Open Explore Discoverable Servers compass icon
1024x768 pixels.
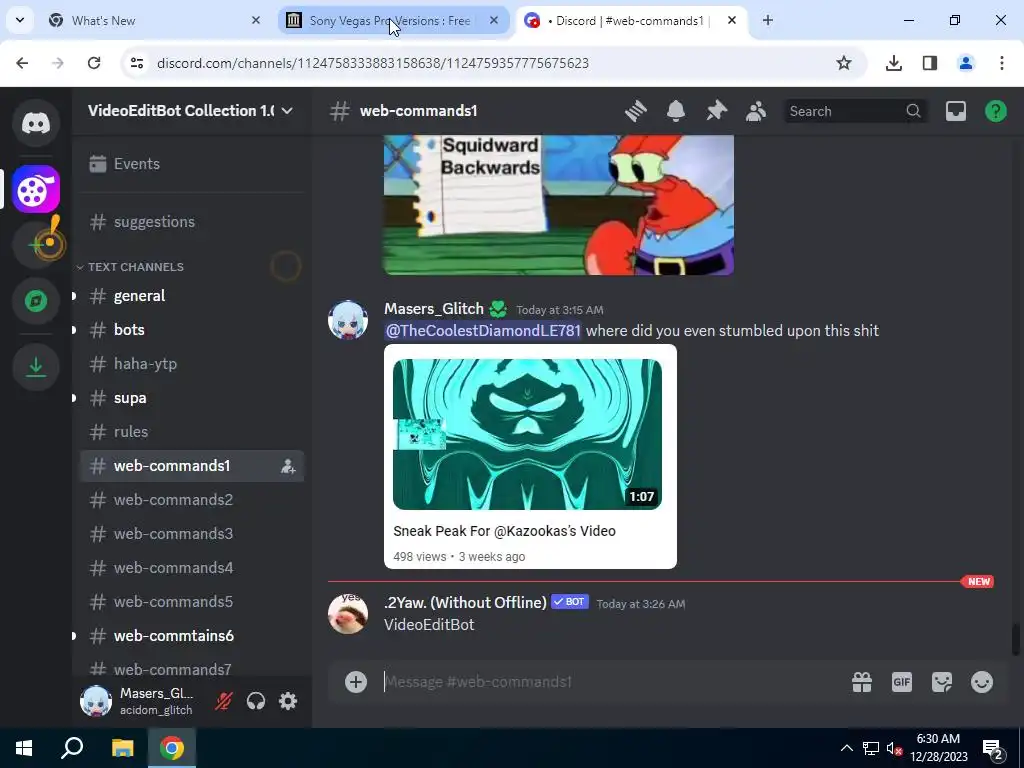coord(36,301)
